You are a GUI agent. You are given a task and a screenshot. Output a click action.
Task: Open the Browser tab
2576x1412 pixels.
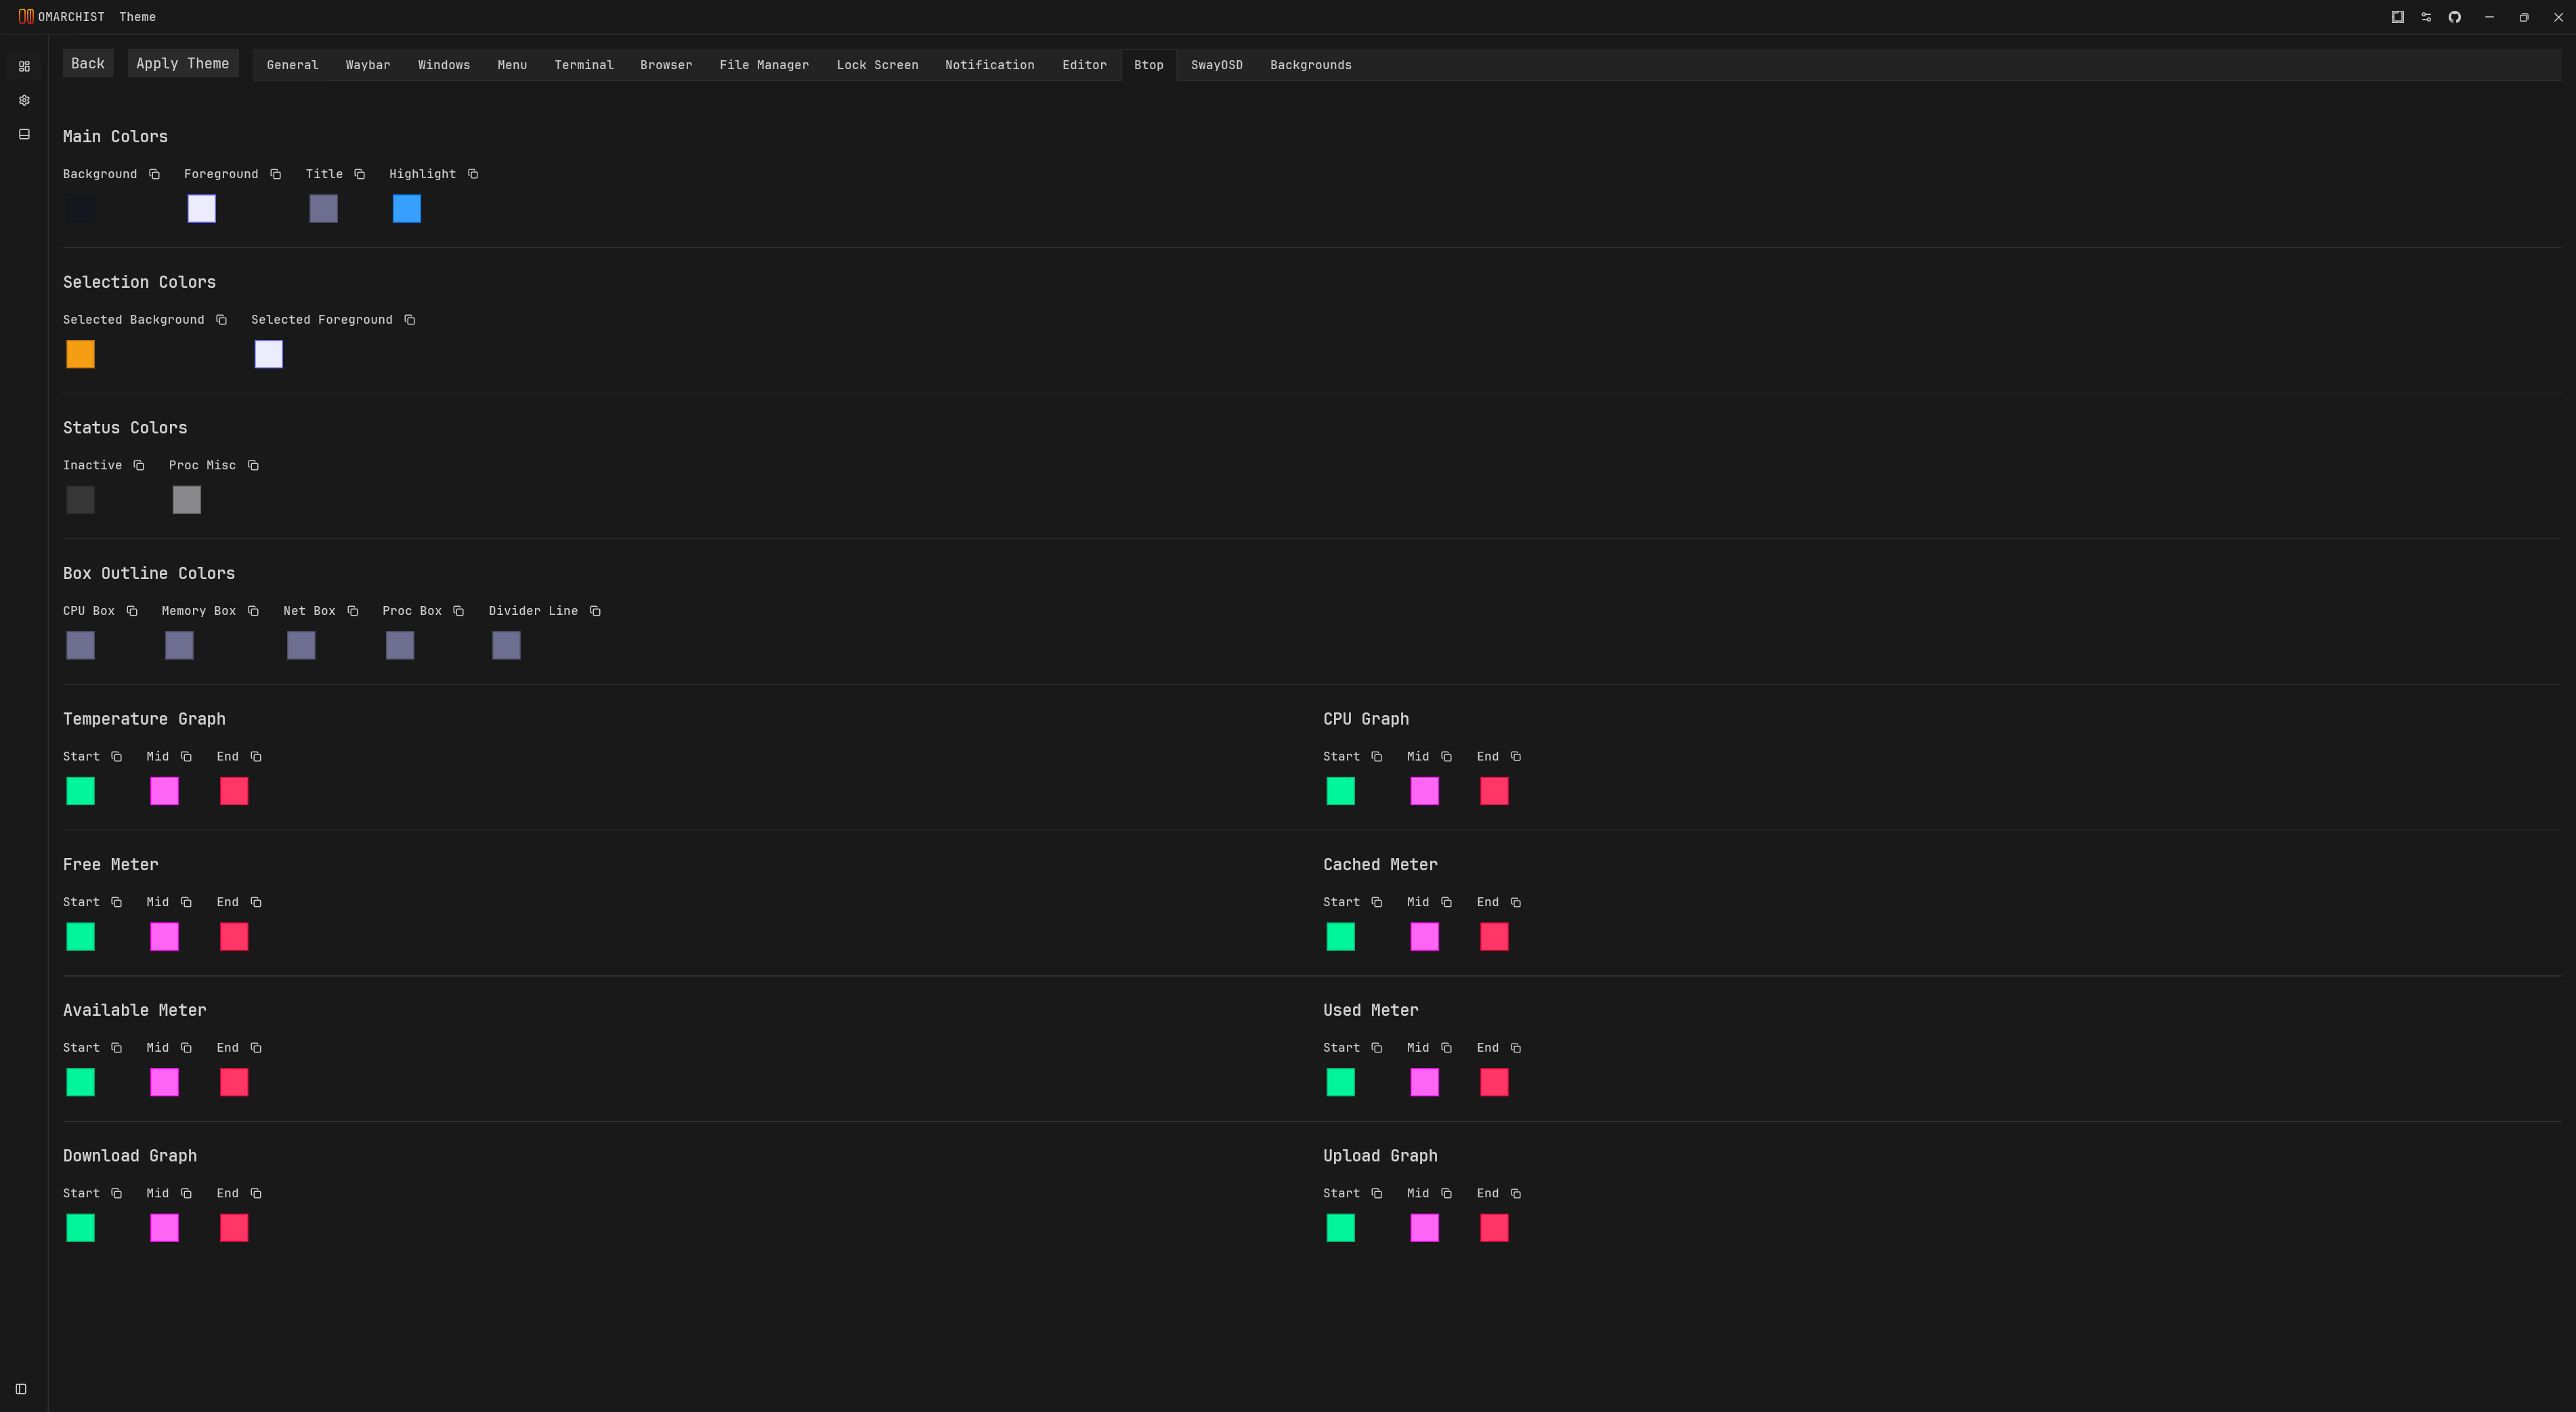666,65
